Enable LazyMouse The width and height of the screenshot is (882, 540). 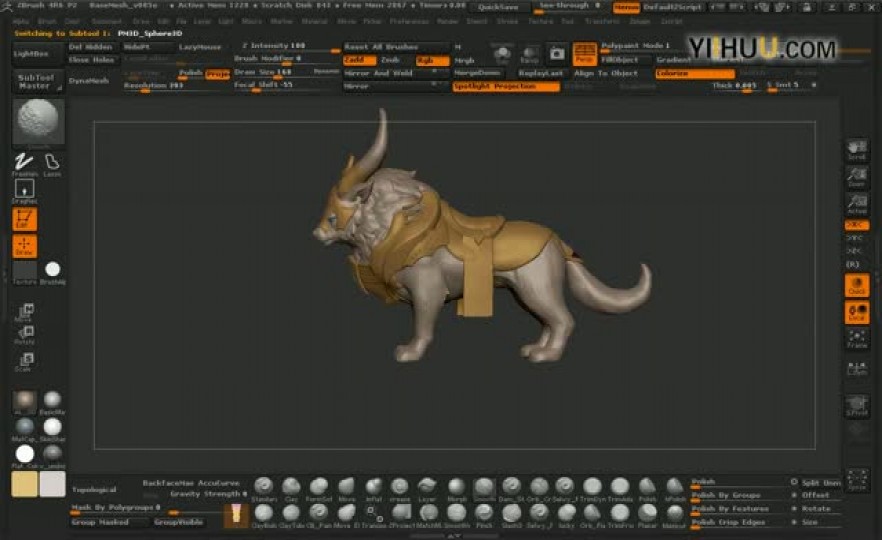200,47
